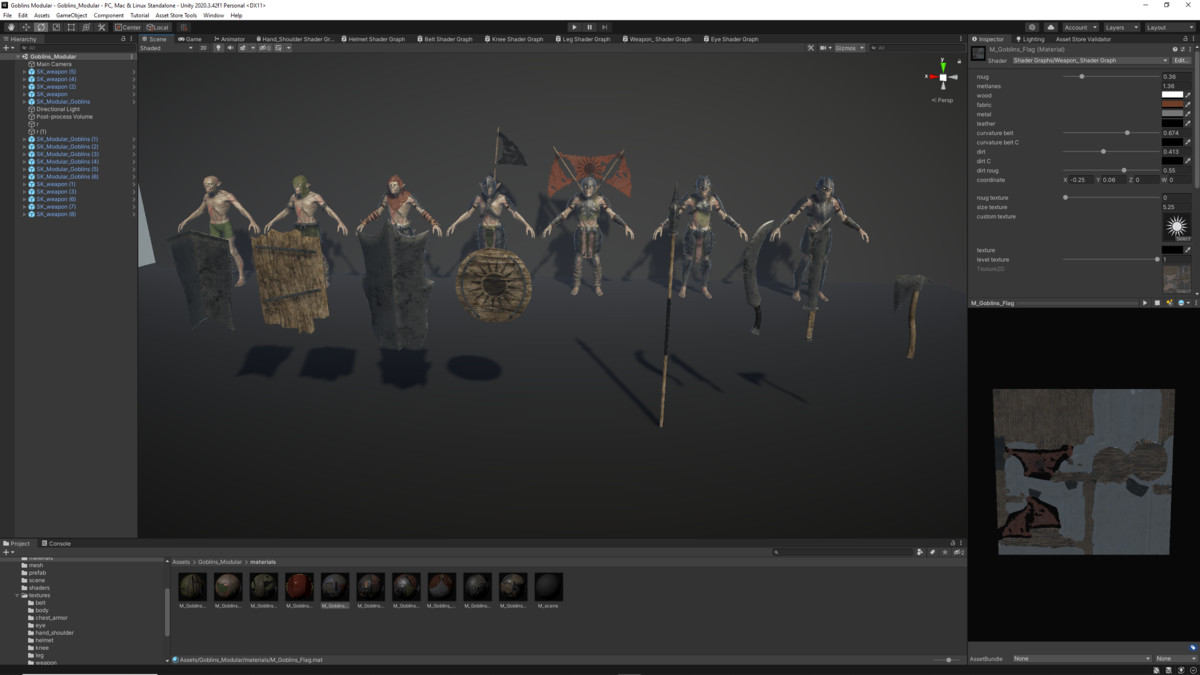The height and width of the screenshot is (675, 1200).
Task: Toggle pivot mode Center button
Action: point(128,27)
